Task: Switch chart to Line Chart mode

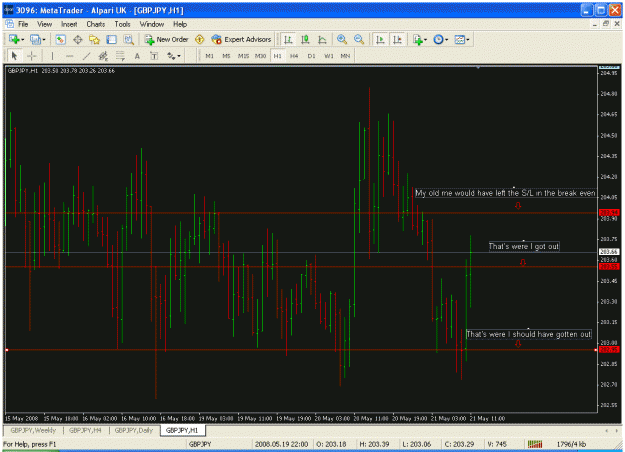Action: coord(322,39)
